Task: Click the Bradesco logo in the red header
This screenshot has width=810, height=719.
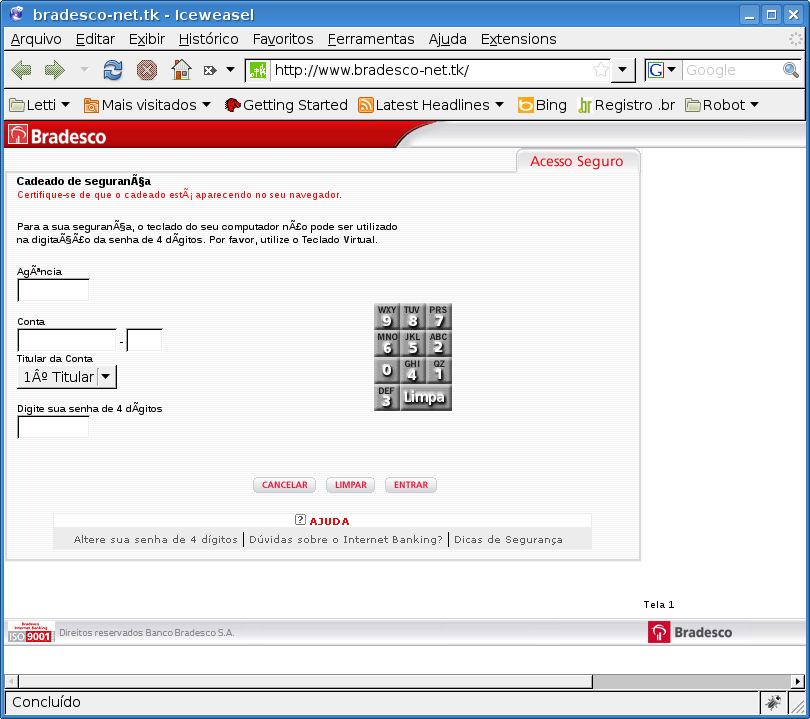Action: pos(57,136)
